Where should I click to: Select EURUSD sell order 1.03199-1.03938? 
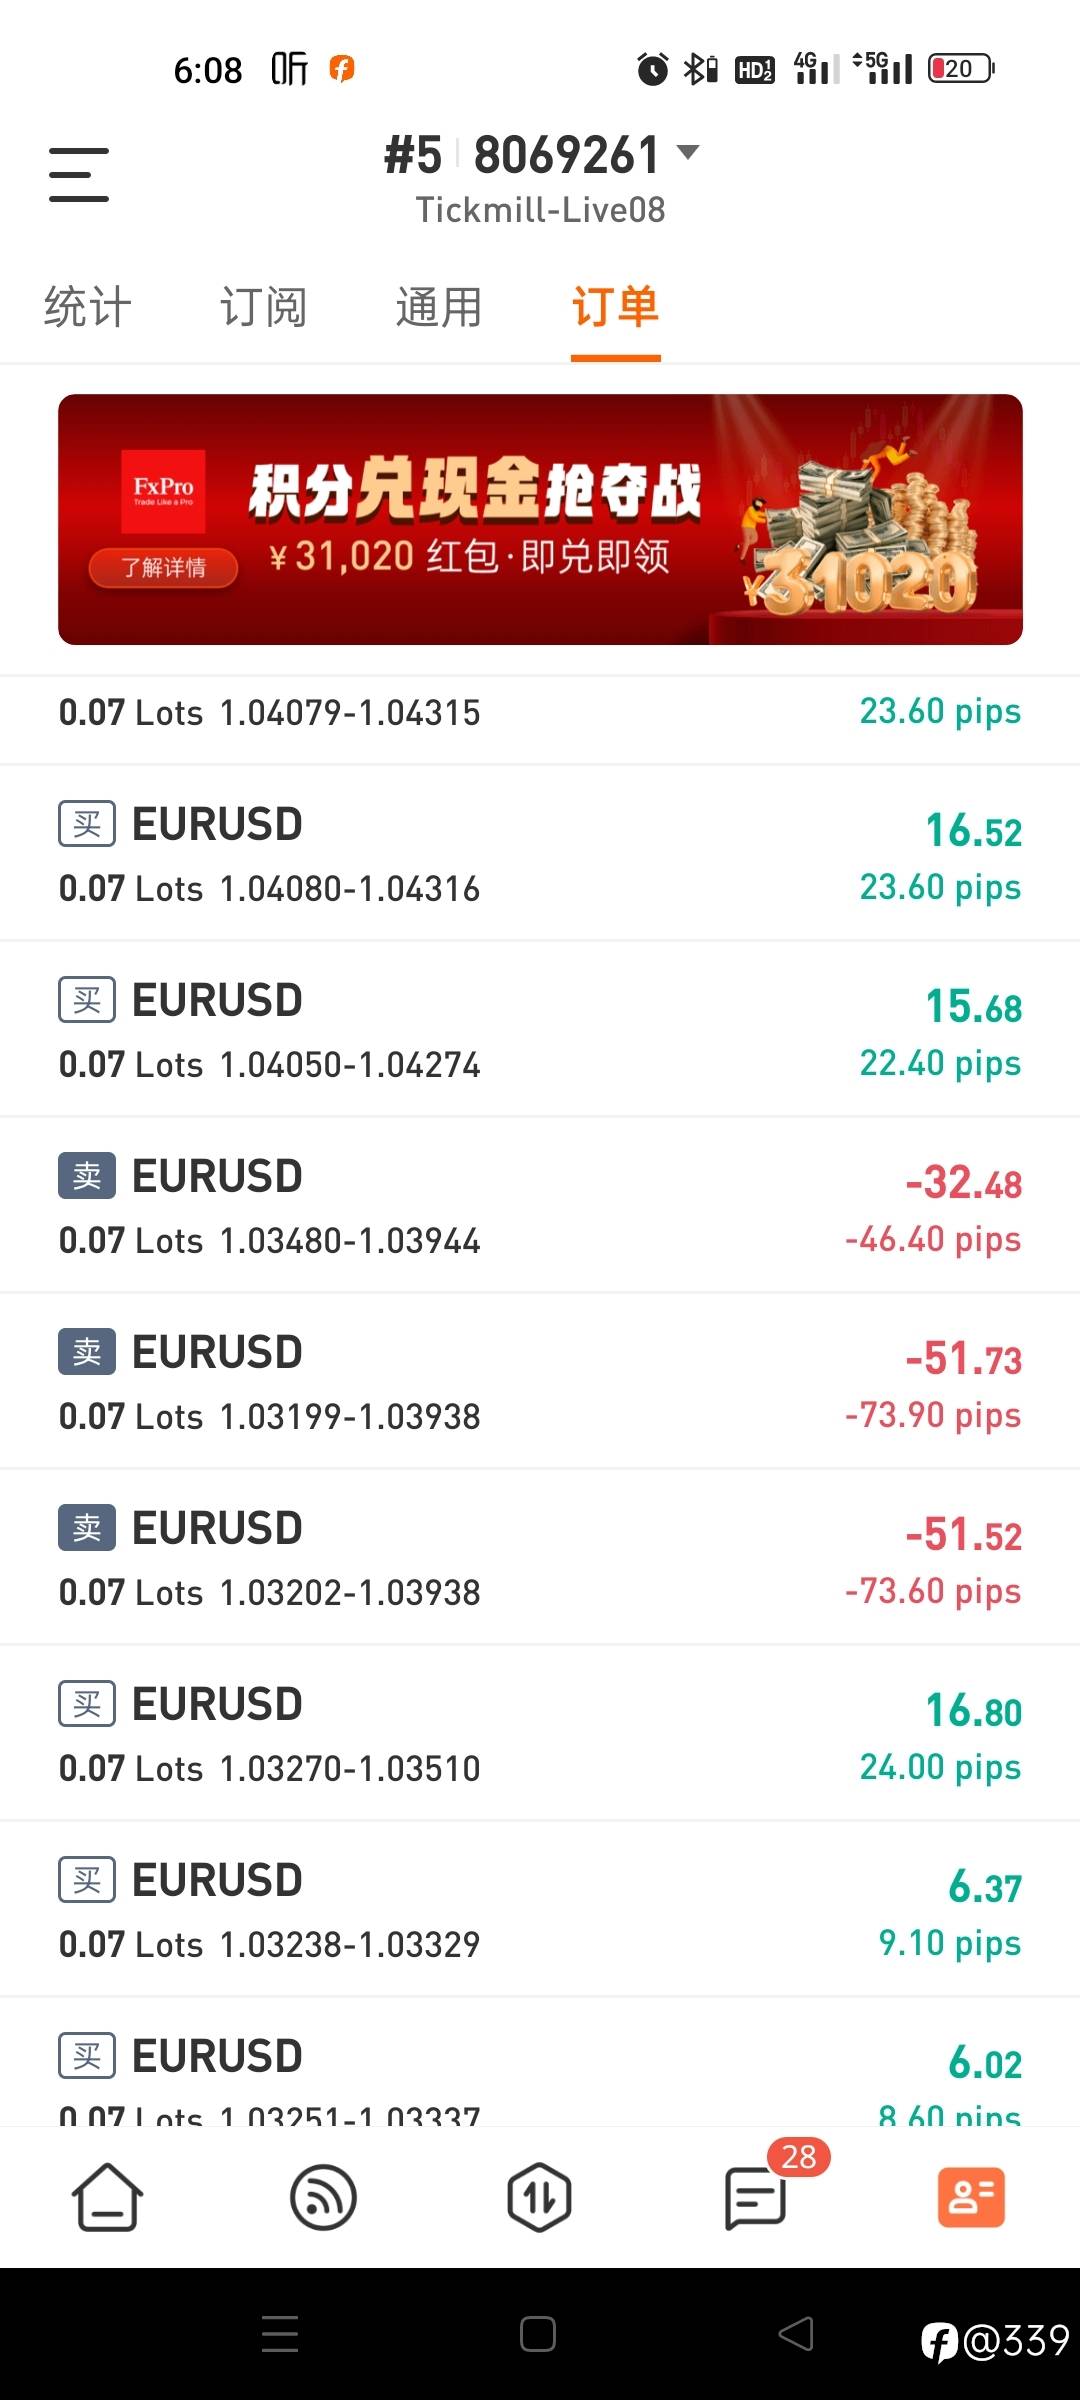[540, 1382]
